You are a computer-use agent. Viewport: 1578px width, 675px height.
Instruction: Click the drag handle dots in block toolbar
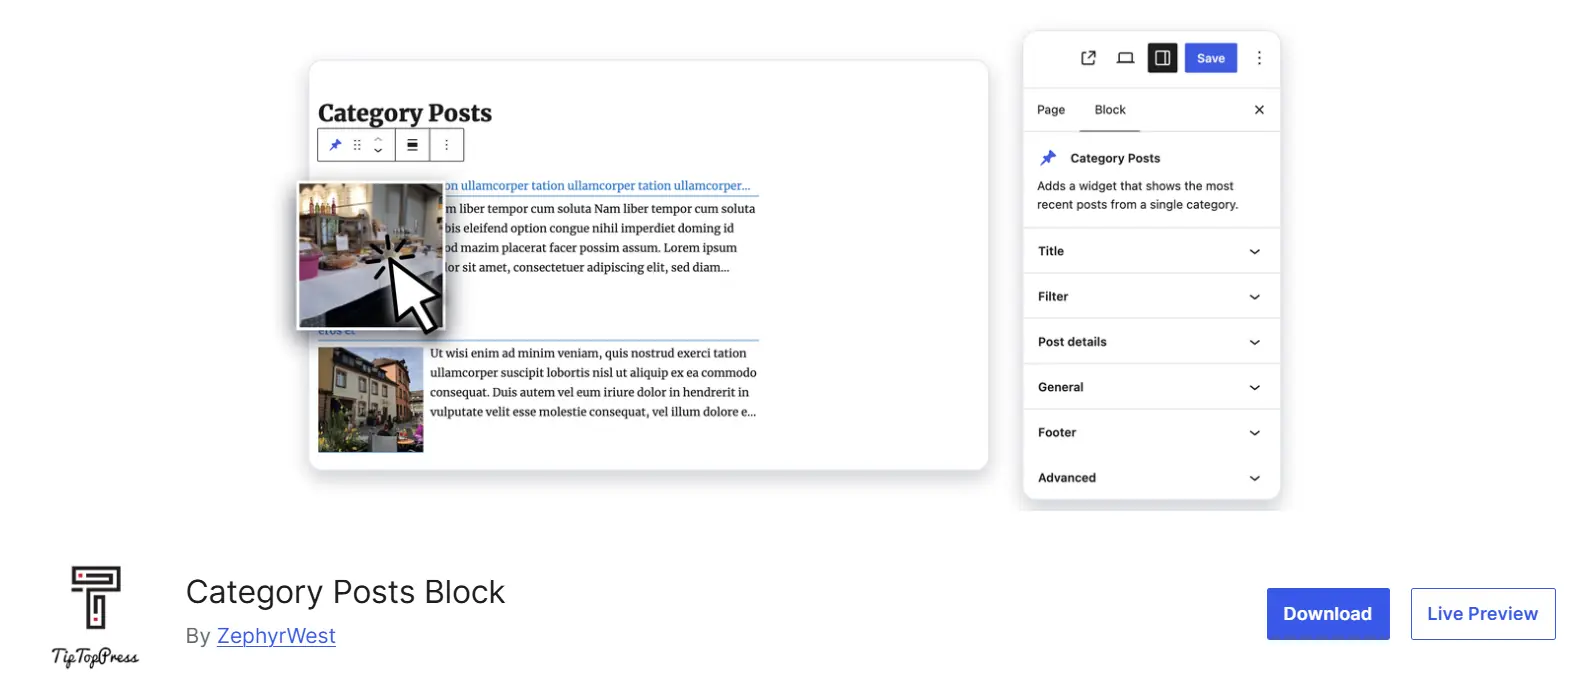[x=357, y=145]
